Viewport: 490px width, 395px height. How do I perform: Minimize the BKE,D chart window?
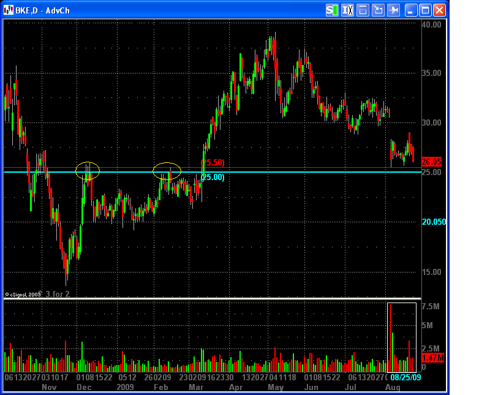pyautogui.click(x=411, y=10)
